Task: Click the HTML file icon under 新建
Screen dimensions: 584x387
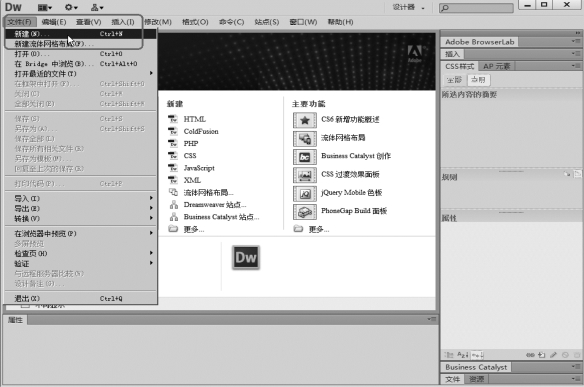Action: [x=173, y=119]
